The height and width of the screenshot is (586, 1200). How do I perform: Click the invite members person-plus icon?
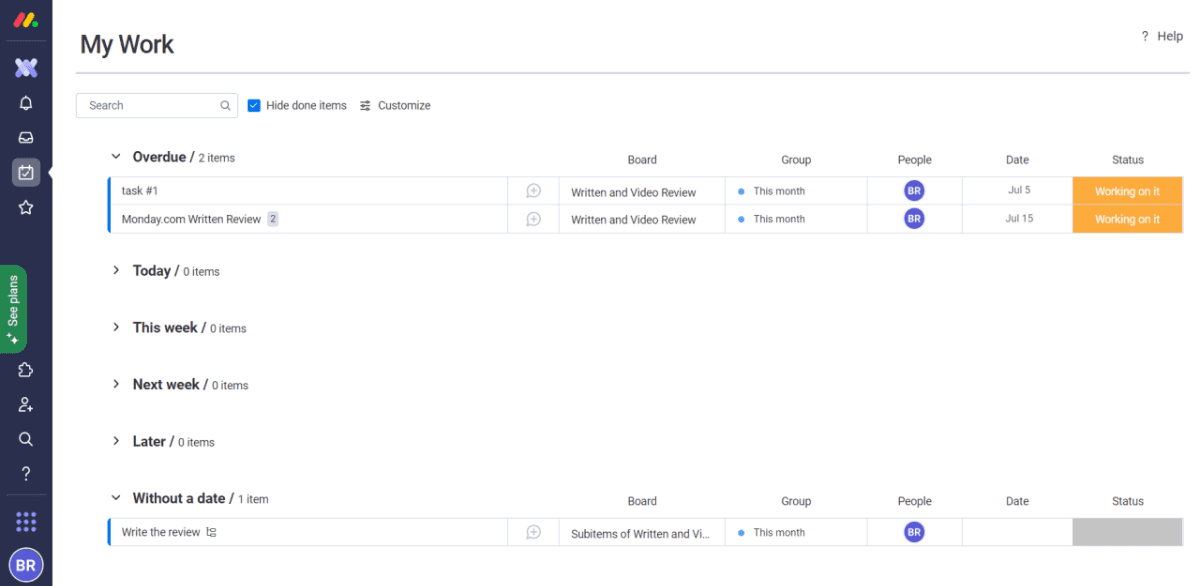(x=26, y=405)
